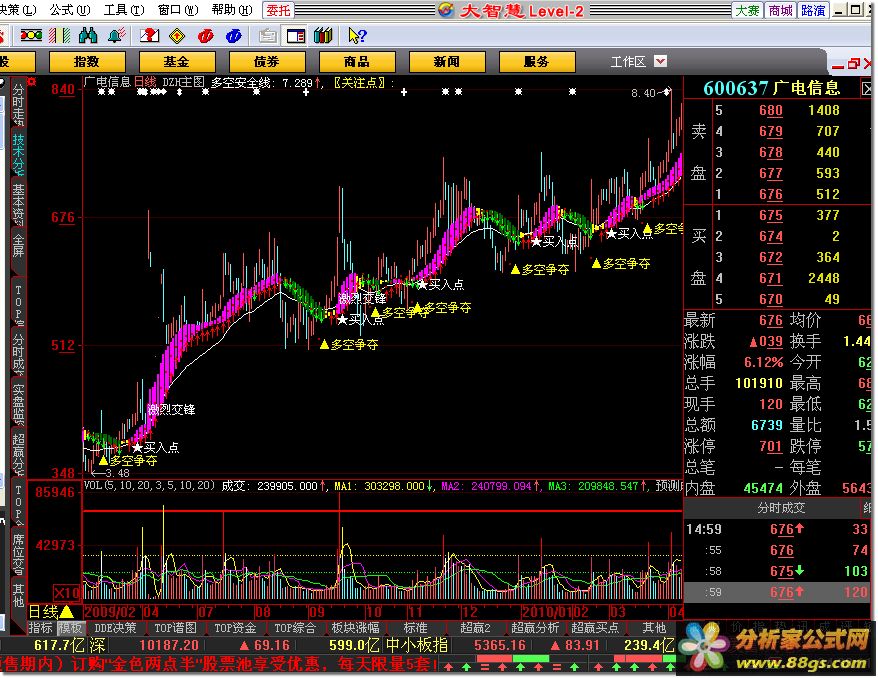Click the binoculars search icon

[87, 36]
